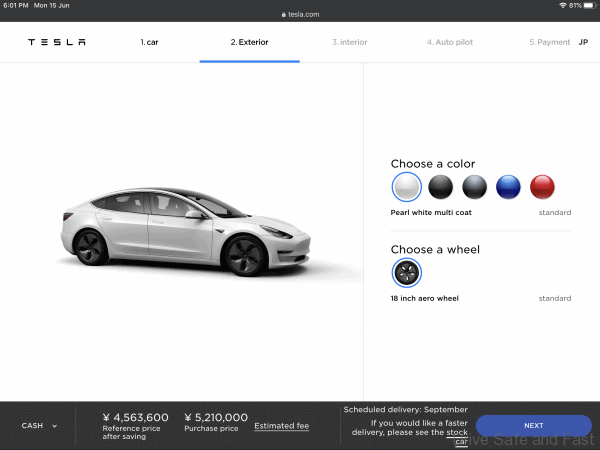Tap the Wi-Fi icon in status bar

[x=562, y=5]
